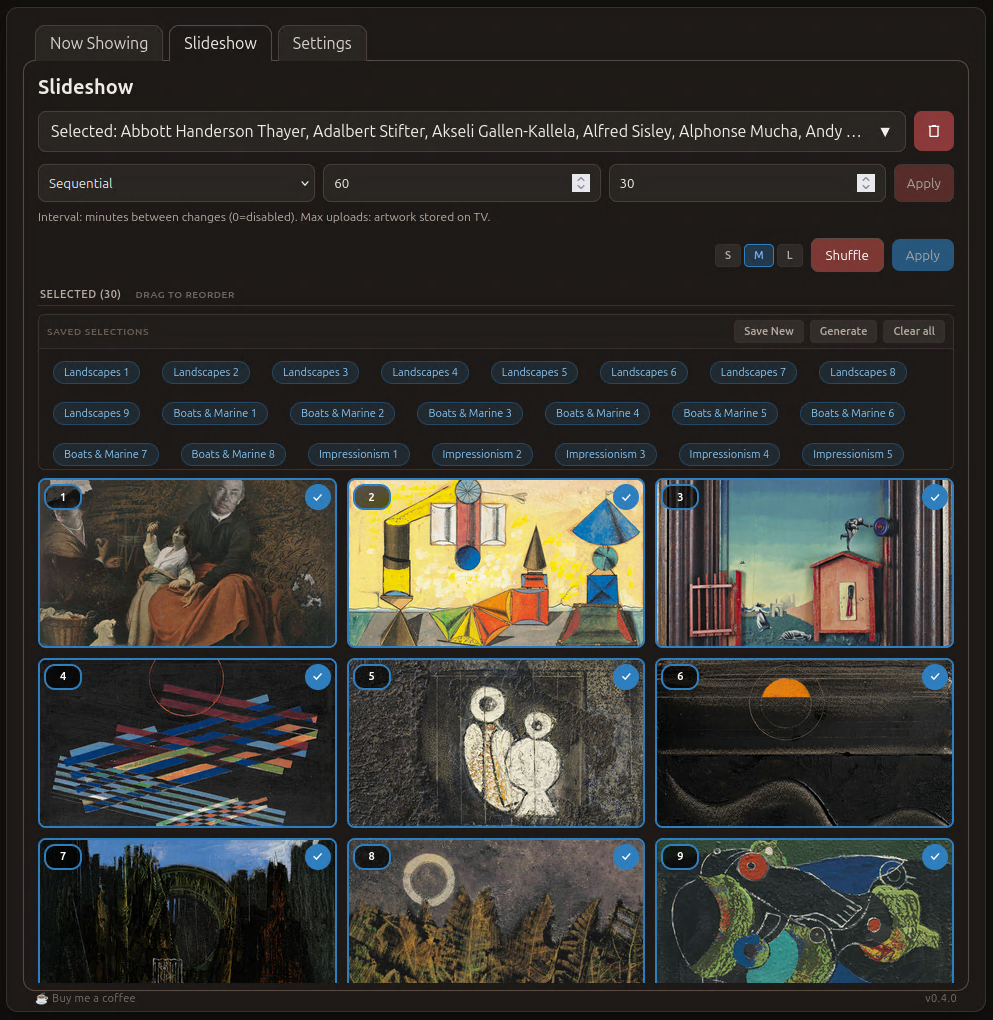Load the Landscapes 3 saved selection
This screenshot has width=993, height=1020.
click(315, 372)
